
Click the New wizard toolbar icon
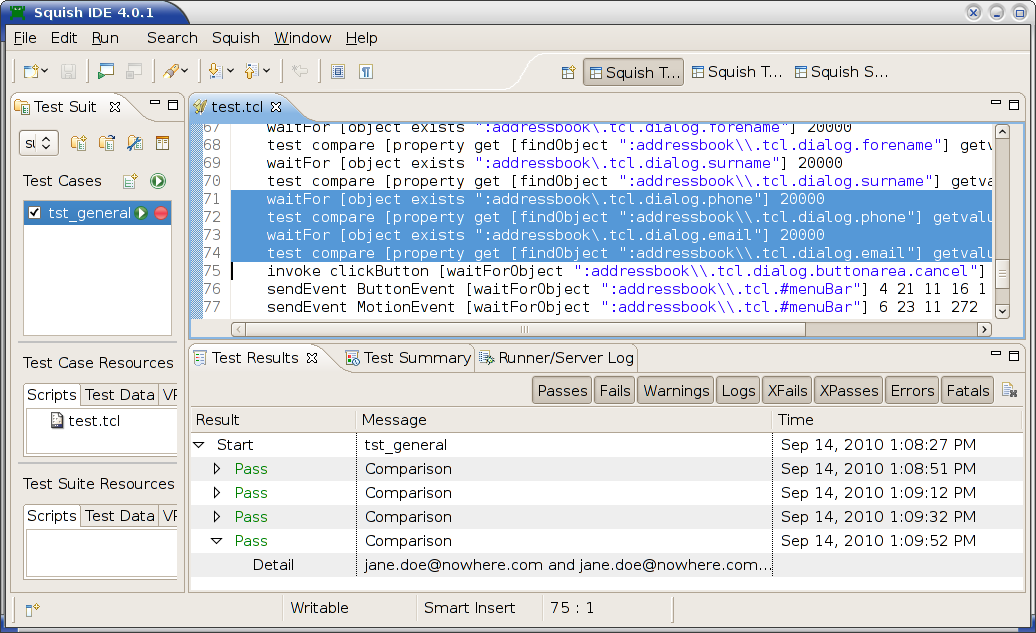coord(31,72)
